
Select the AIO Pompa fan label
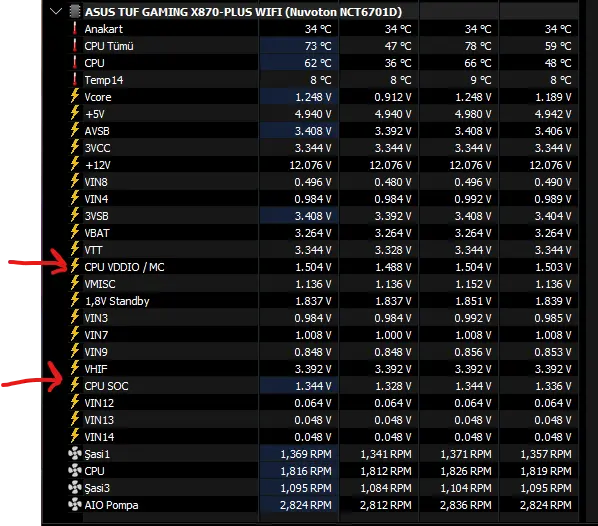(111, 505)
